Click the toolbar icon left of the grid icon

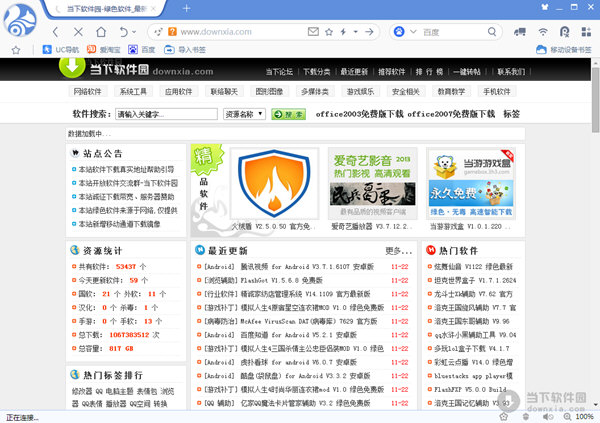[564, 32]
